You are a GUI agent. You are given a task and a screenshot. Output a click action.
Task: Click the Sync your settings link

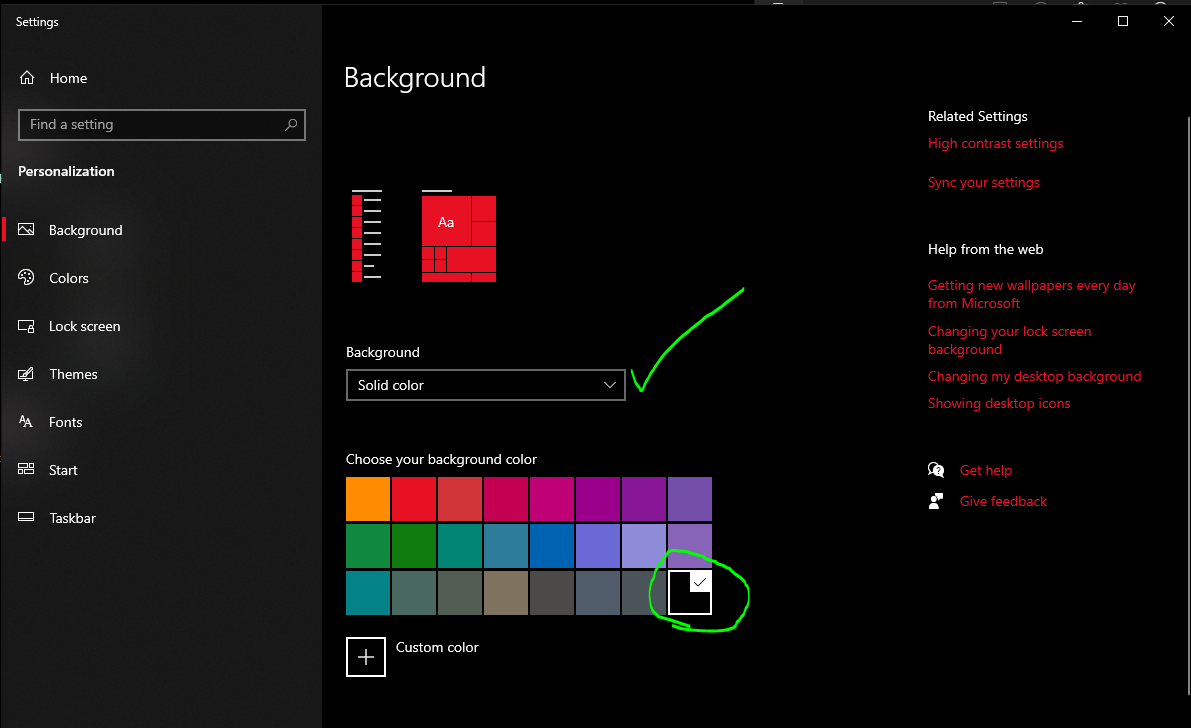[983, 182]
